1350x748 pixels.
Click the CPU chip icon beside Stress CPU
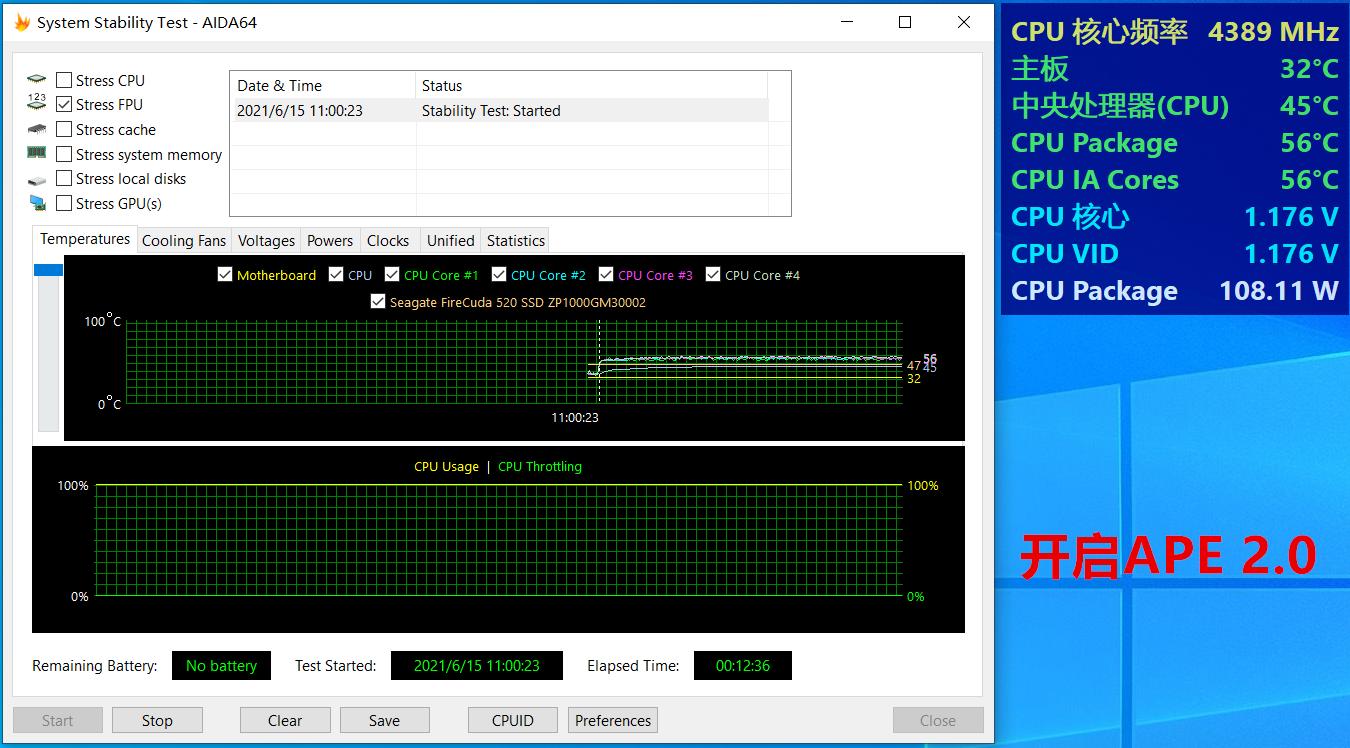[37, 80]
